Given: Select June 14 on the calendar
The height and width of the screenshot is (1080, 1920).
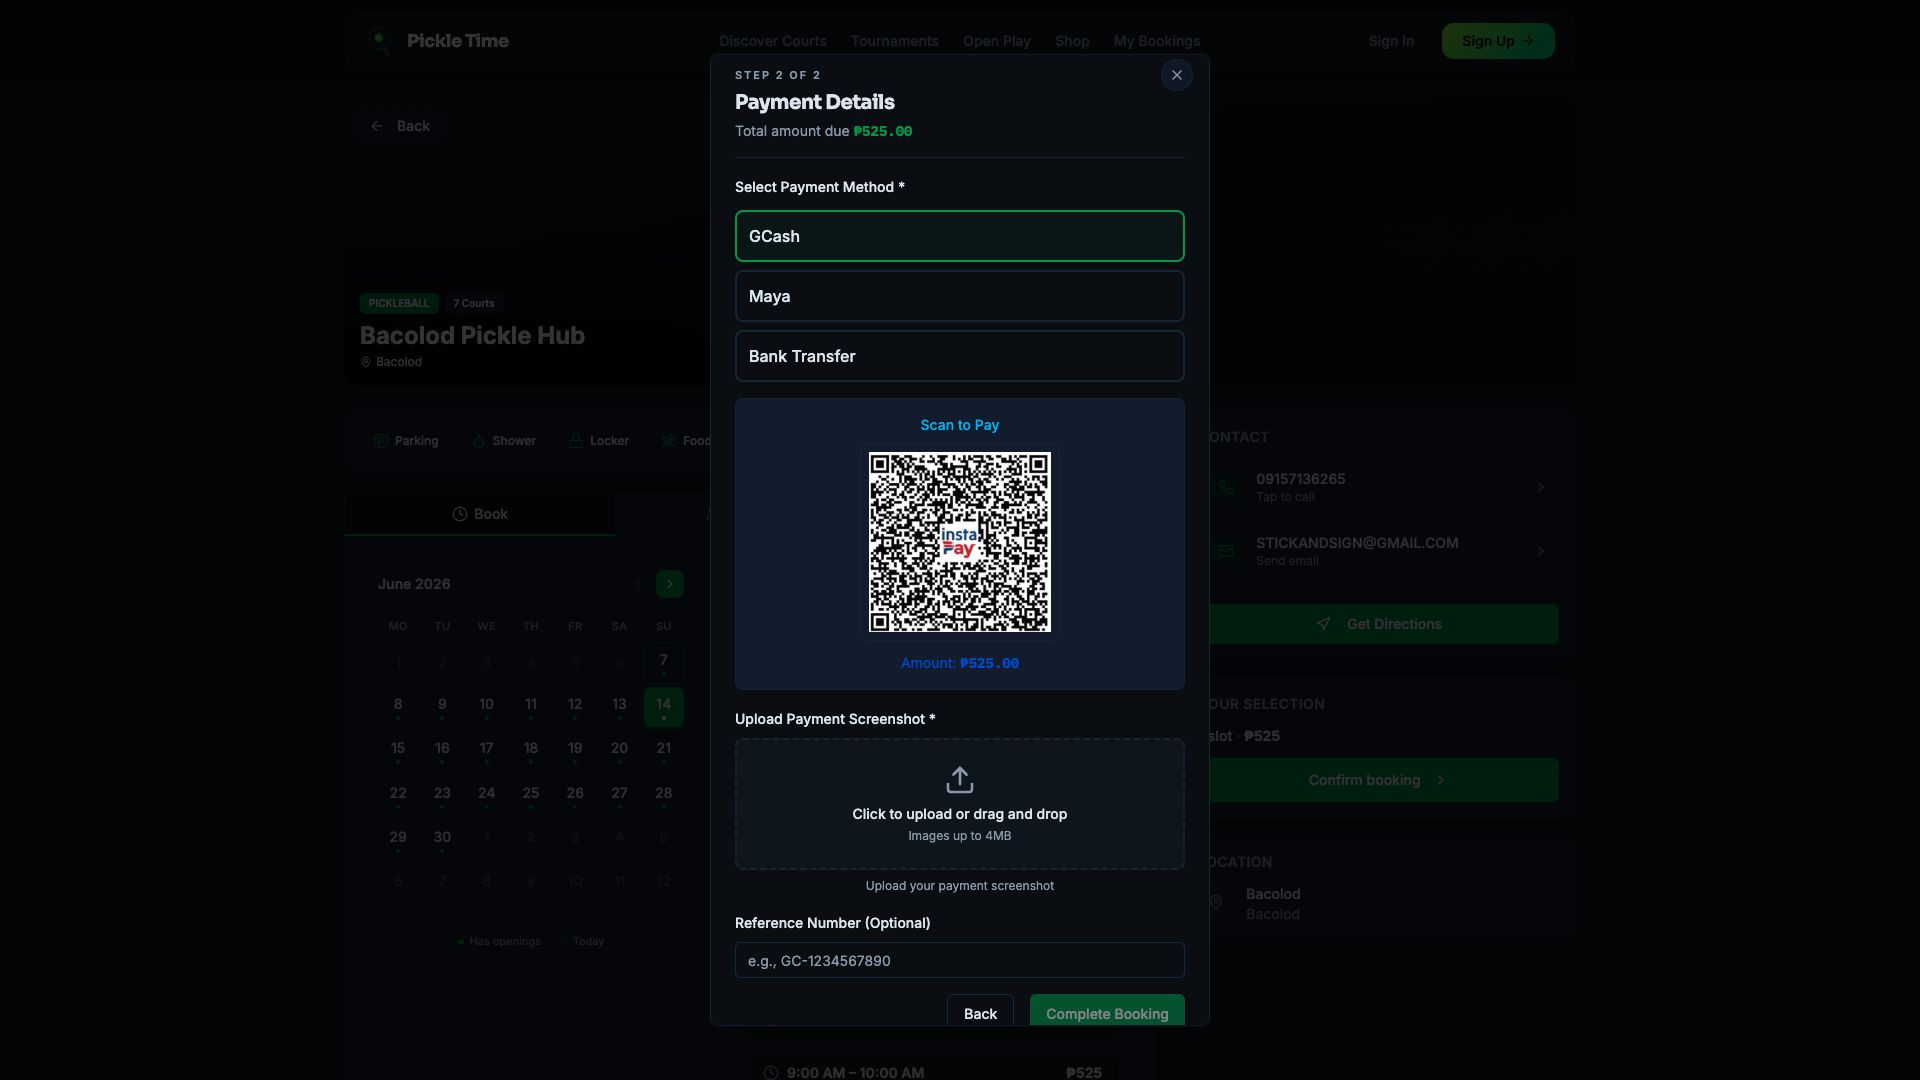Looking at the screenshot, I should 664,706.
